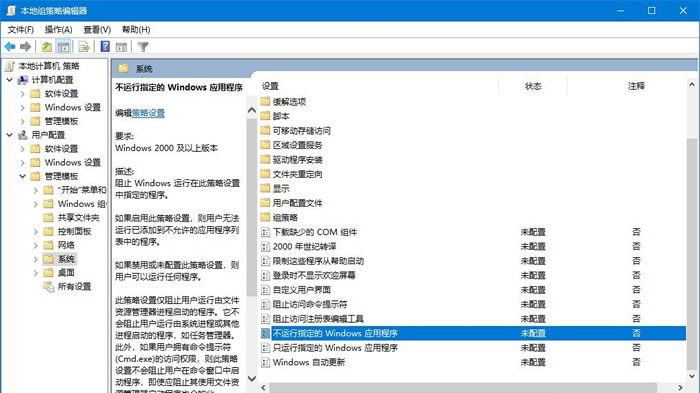Sort by the 状态 column header
Image resolution: width=700 pixels, height=393 pixels.
pyautogui.click(x=533, y=86)
